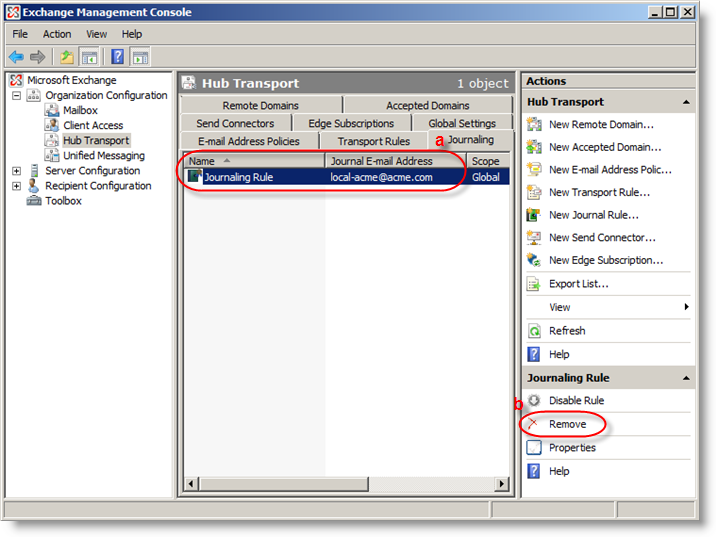Click the Client Access node icon

point(52,126)
